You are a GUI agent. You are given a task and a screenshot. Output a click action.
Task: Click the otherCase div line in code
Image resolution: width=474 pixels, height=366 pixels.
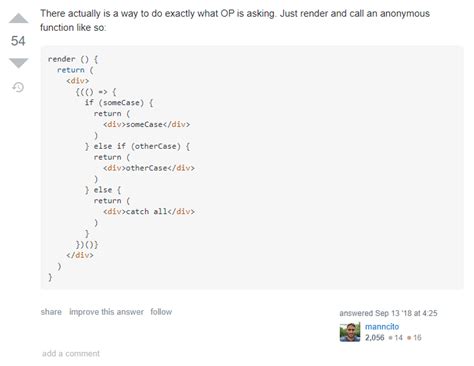click(x=149, y=168)
